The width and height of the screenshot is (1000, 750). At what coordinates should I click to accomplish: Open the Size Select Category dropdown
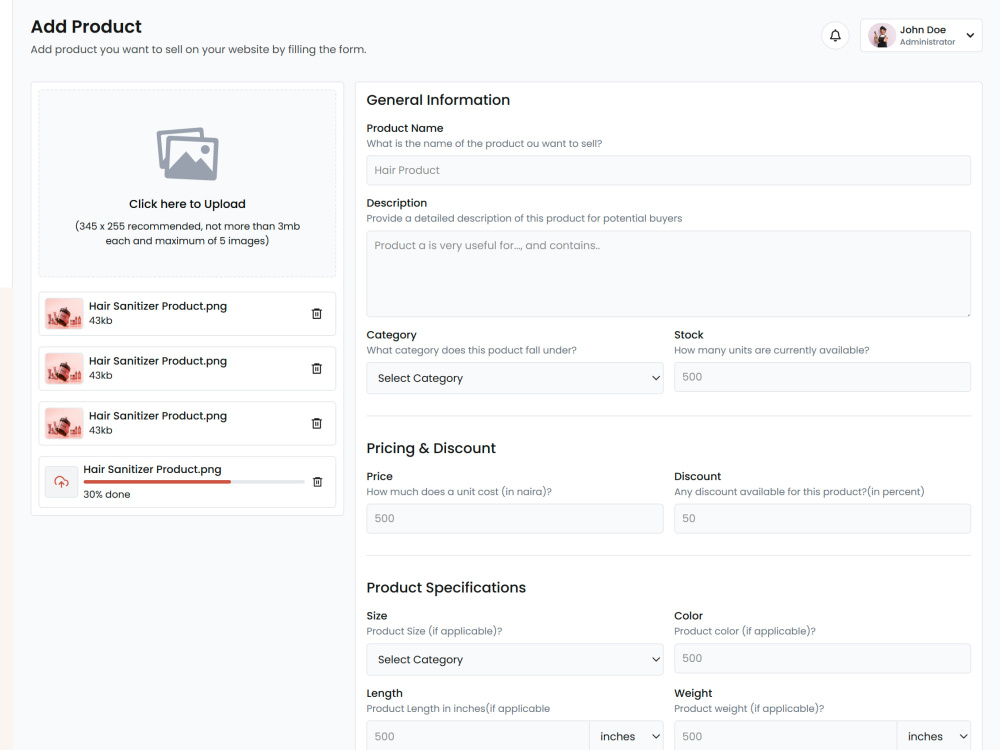(x=515, y=659)
